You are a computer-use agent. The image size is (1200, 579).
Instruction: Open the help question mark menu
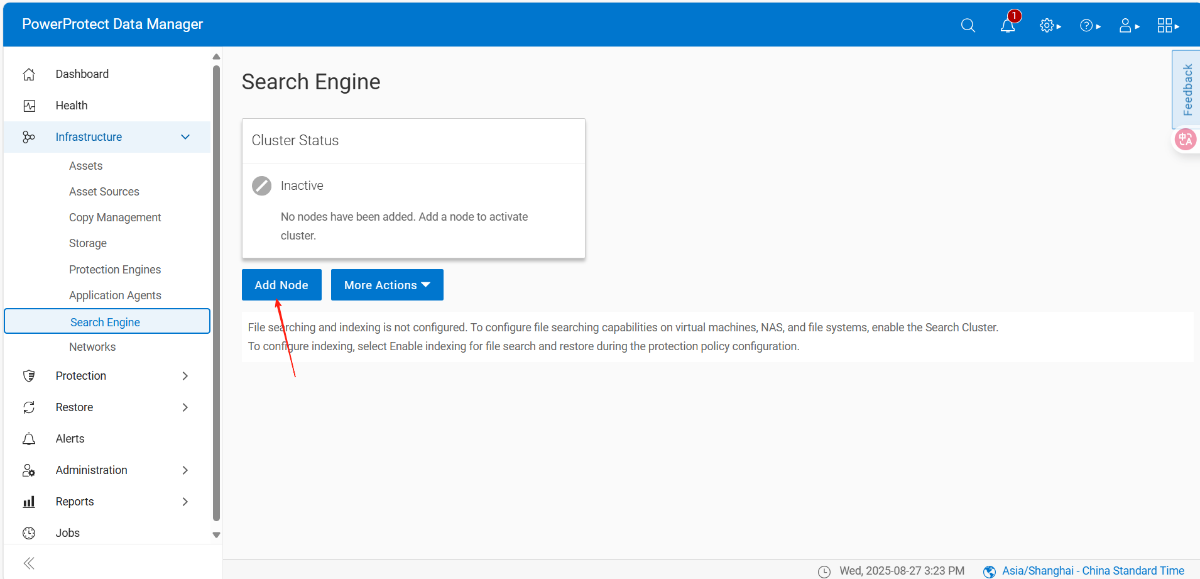click(x=1090, y=25)
